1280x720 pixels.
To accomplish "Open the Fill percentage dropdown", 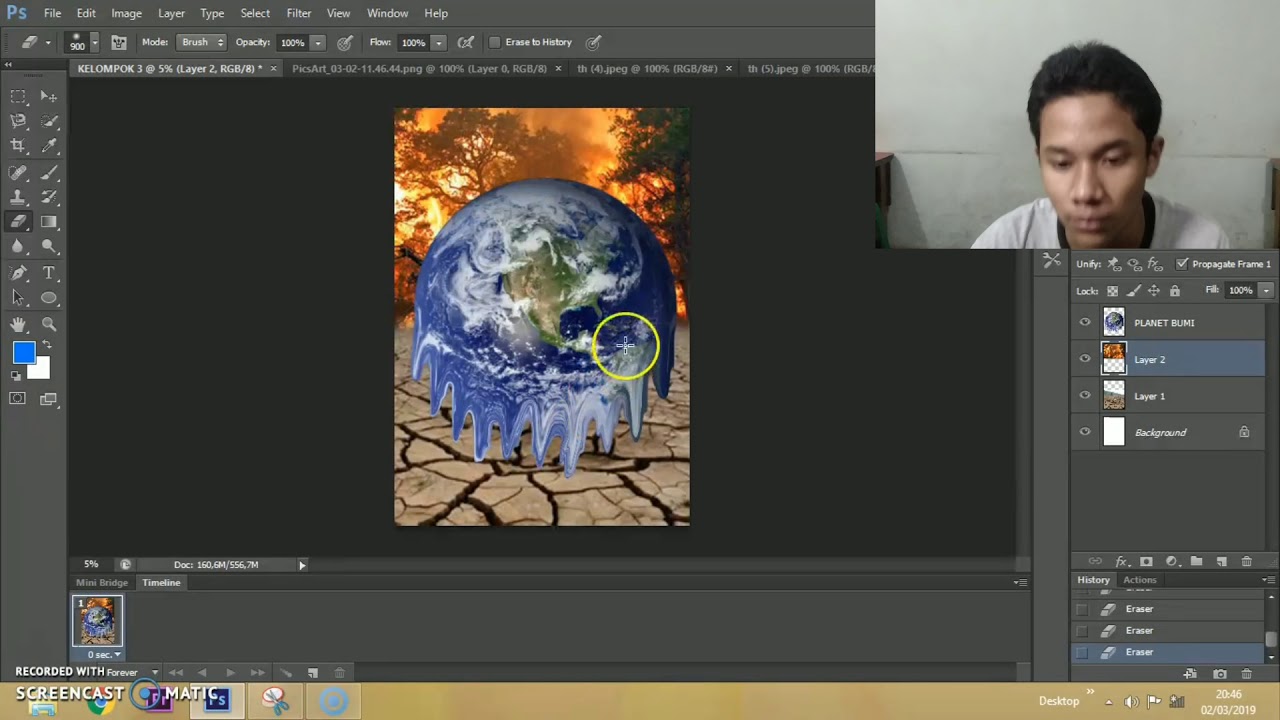I will pyautogui.click(x=1266, y=290).
